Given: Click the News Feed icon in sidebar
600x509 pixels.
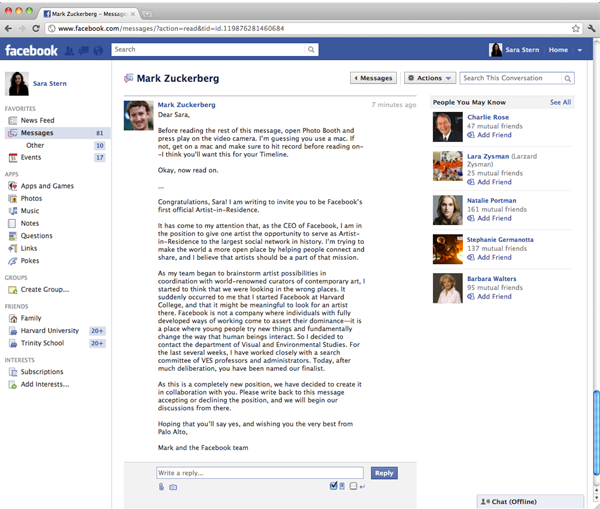Looking at the screenshot, I should click(x=13, y=121).
